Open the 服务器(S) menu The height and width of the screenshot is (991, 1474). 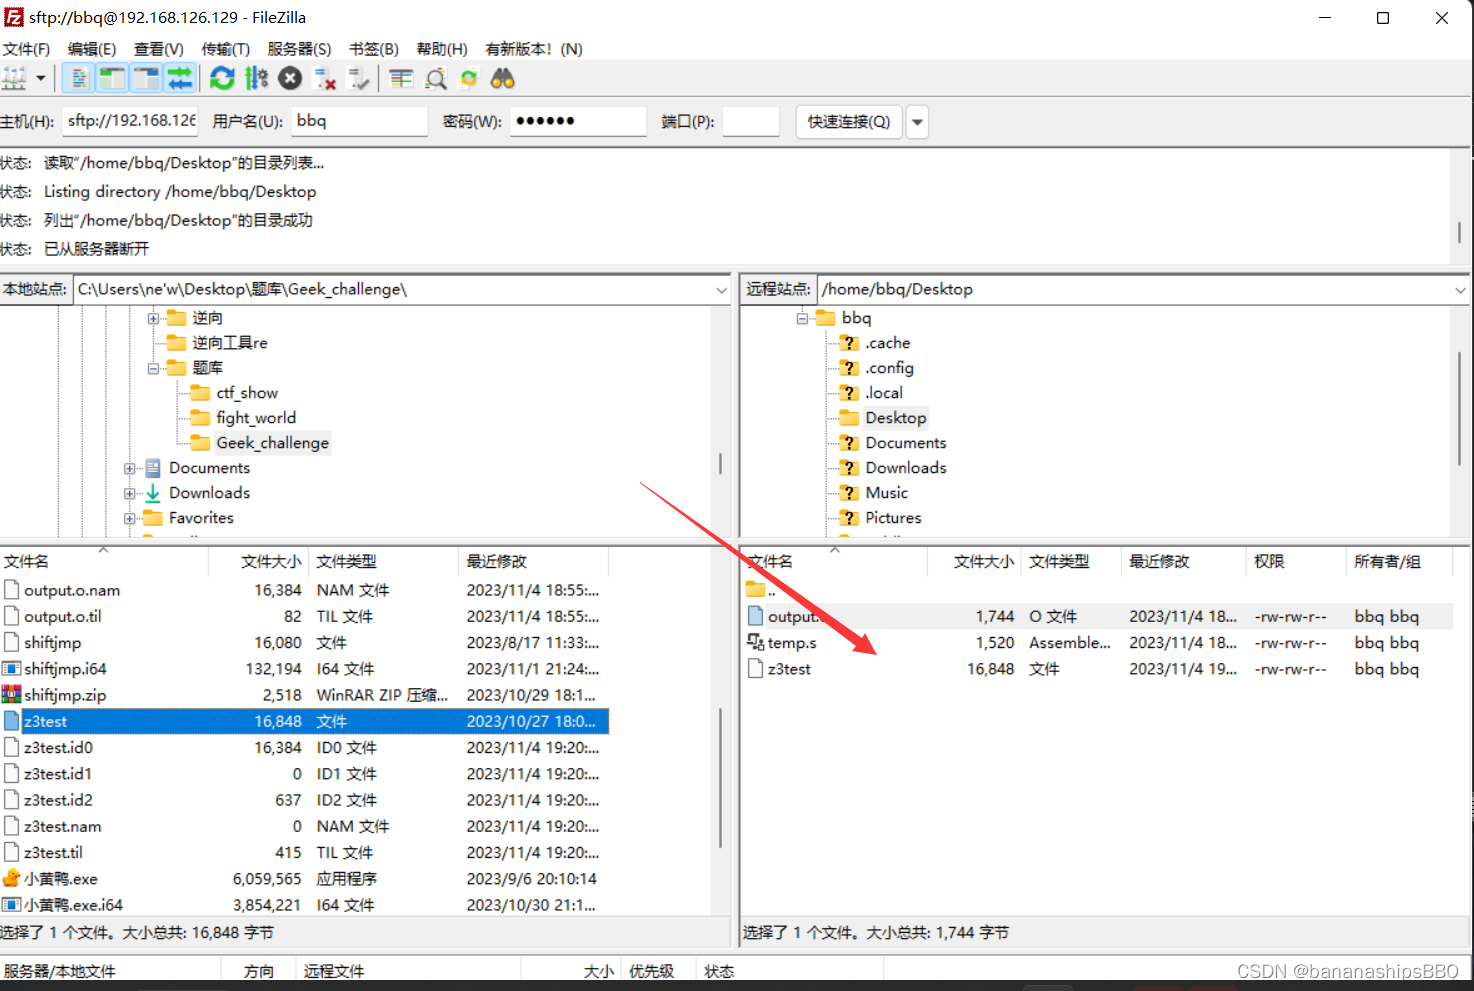pyautogui.click(x=299, y=49)
